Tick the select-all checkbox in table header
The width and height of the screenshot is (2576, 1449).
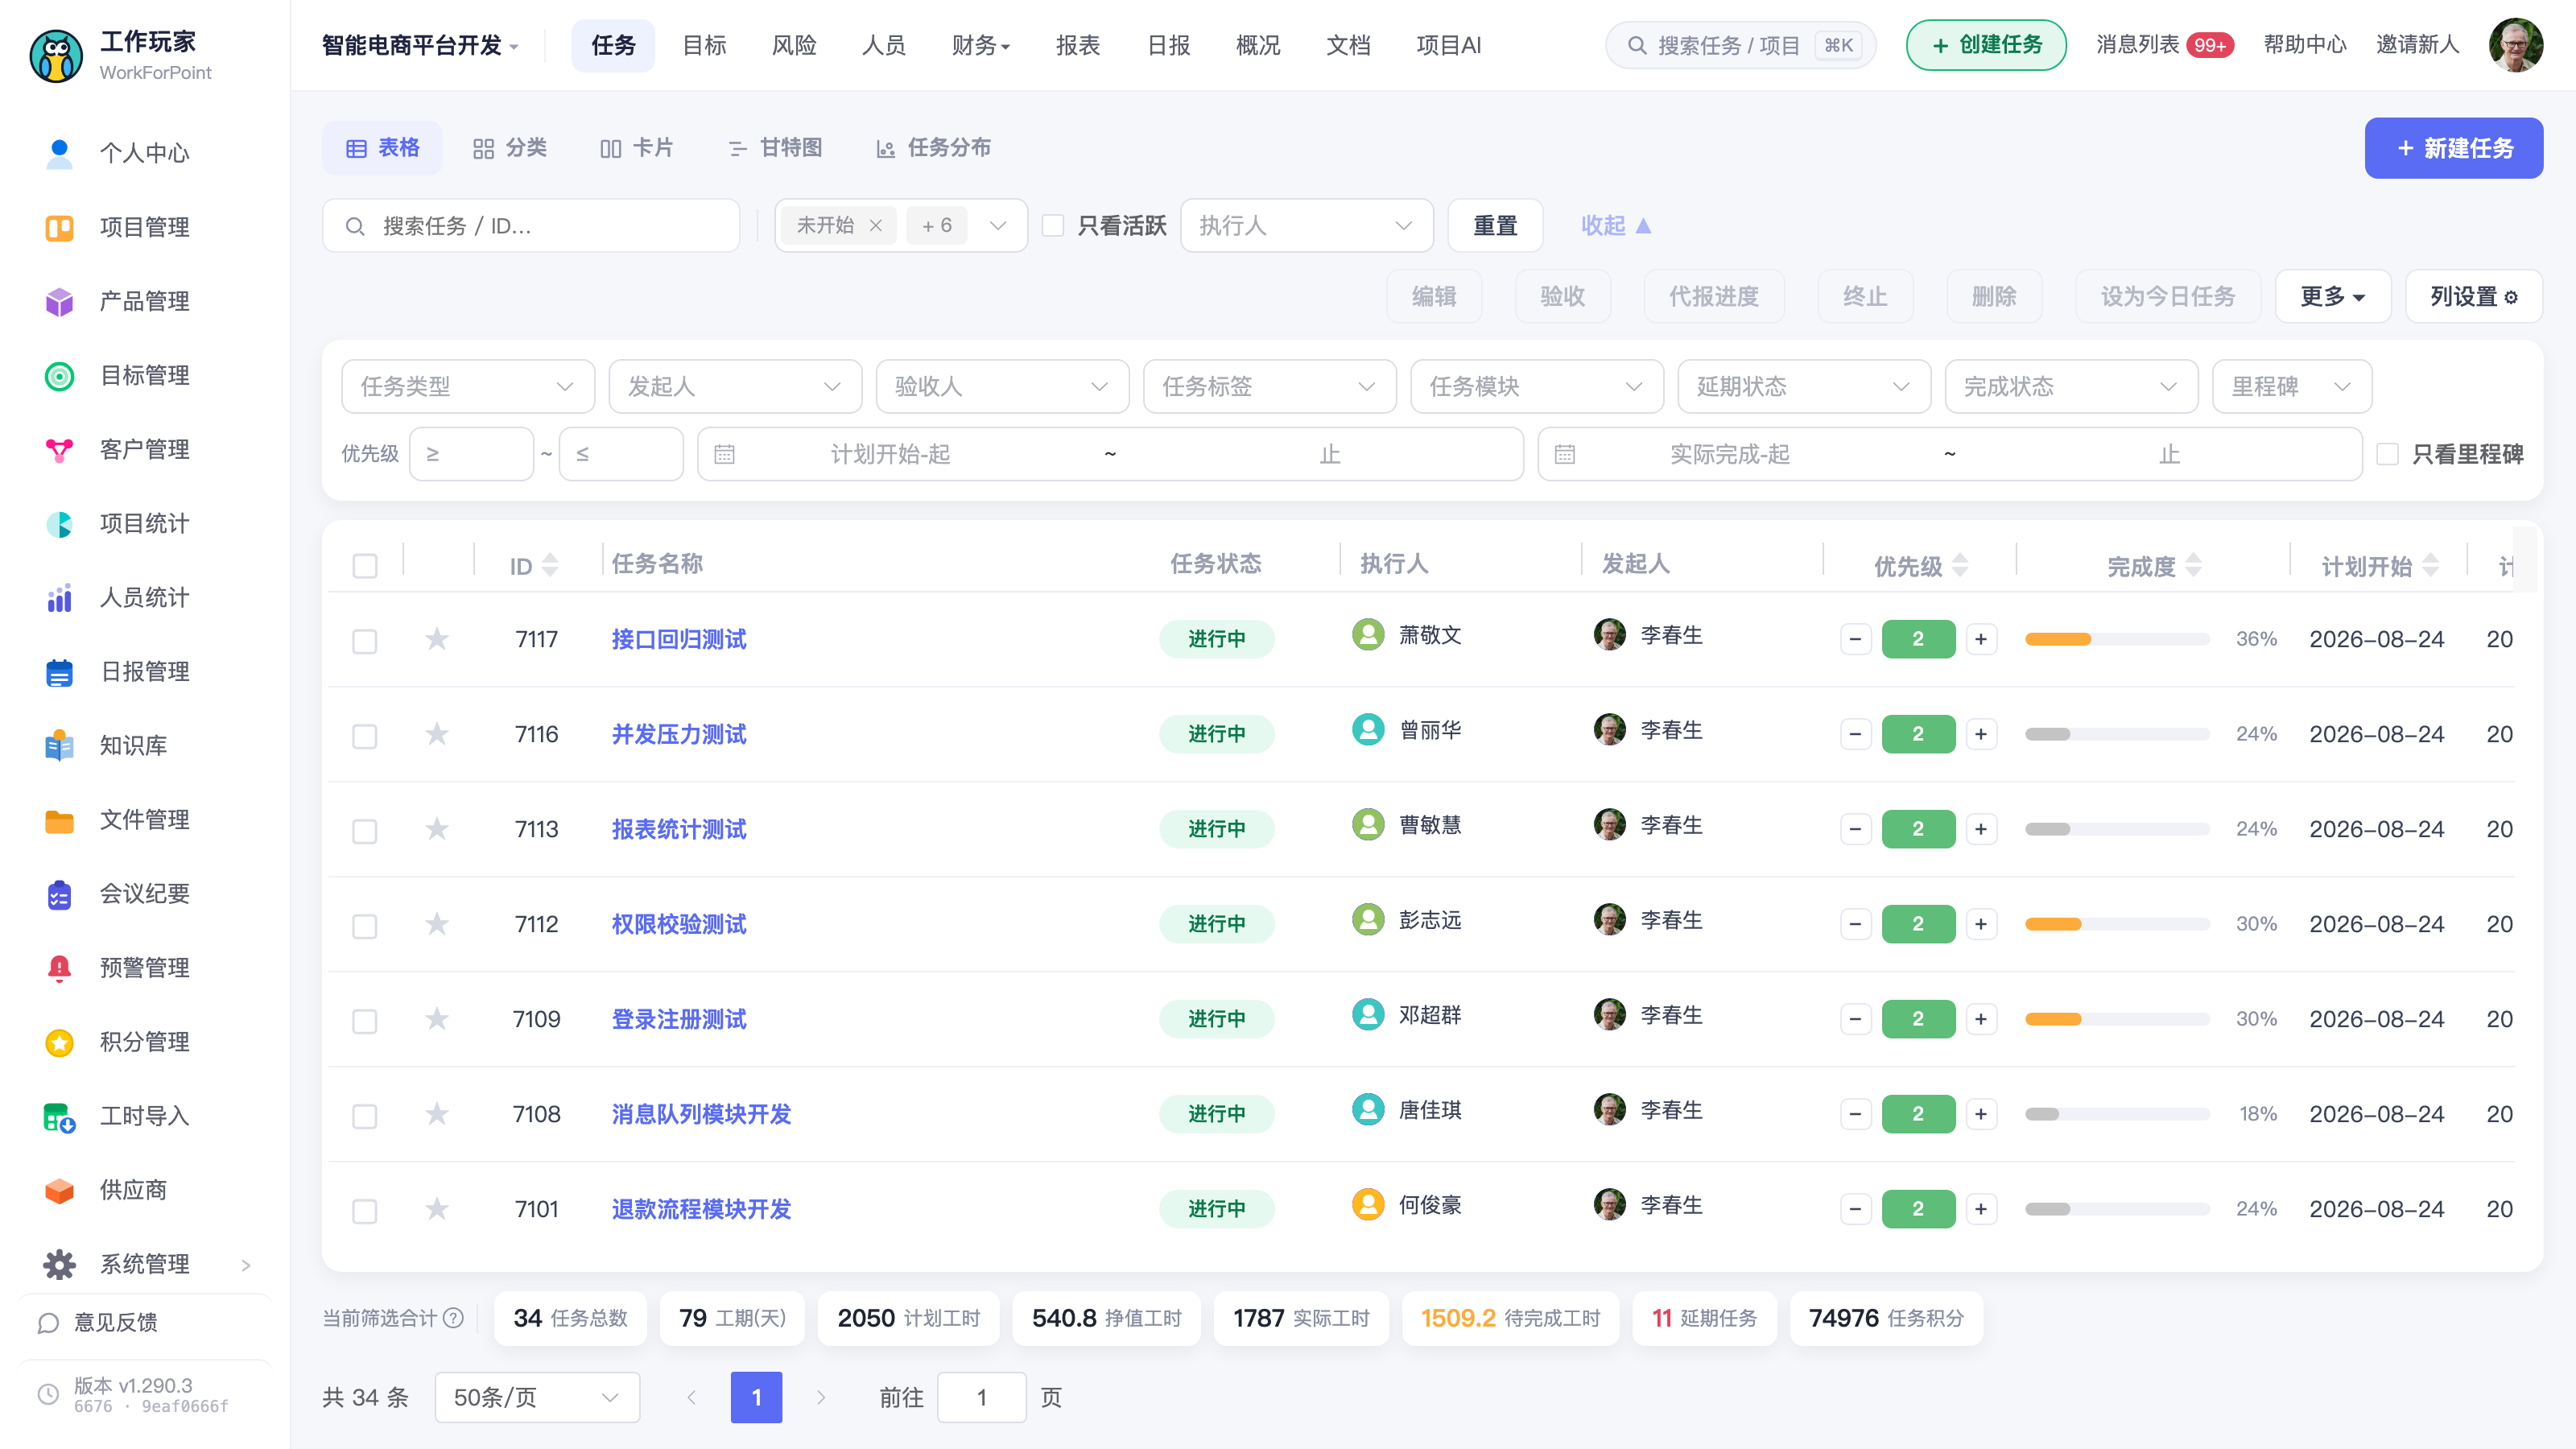click(365, 566)
